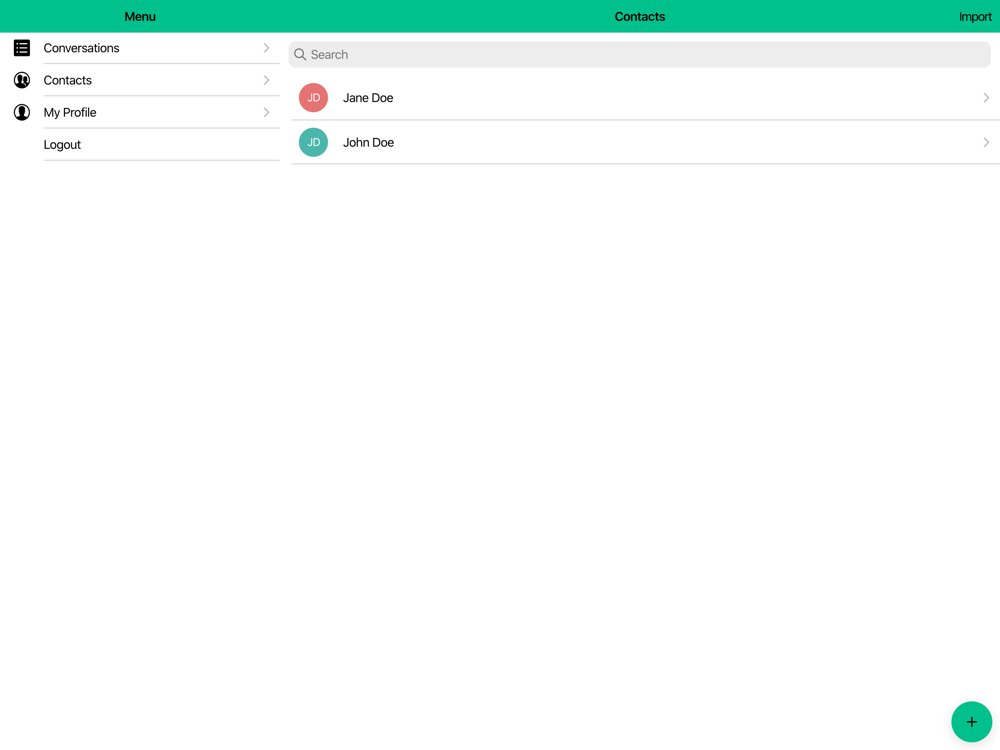Viewport: 1000px width, 750px height.
Task: Select the John Doe contact name
Action: click(x=369, y=142)
